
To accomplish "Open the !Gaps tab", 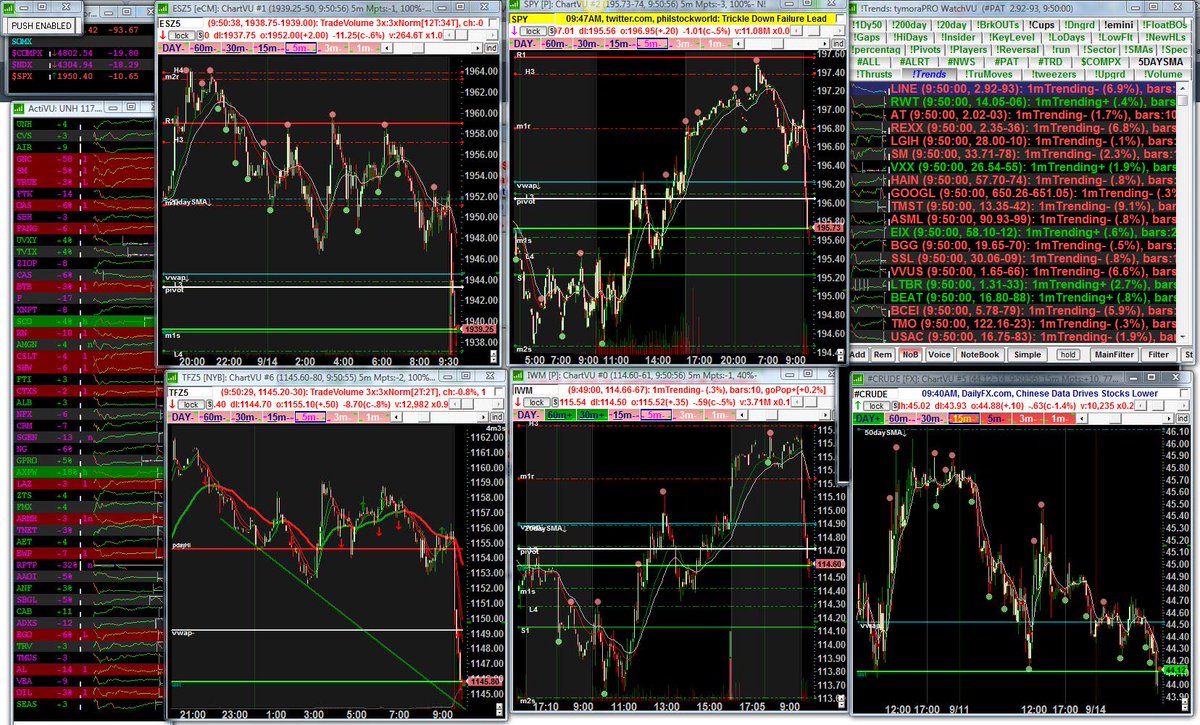I will click(x=868, y=37).
